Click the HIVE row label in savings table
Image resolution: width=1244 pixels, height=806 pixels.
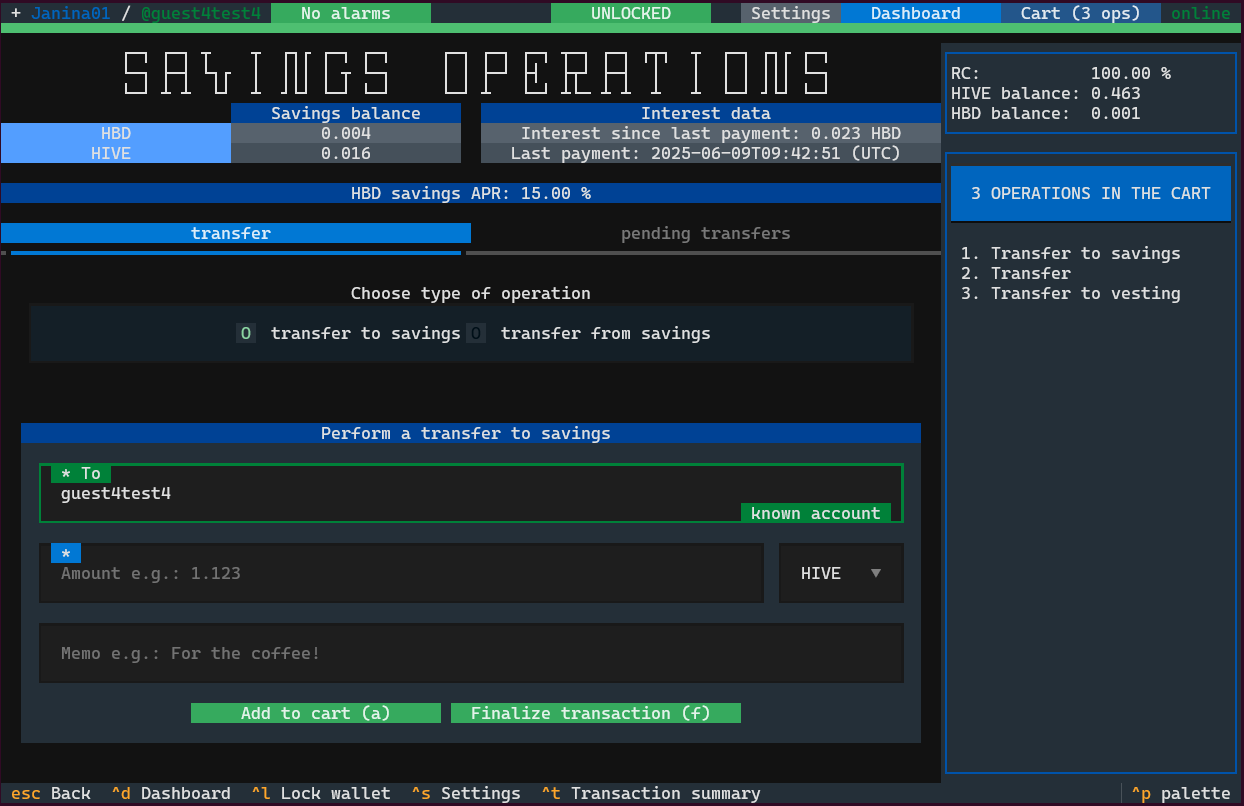(116, 153)
